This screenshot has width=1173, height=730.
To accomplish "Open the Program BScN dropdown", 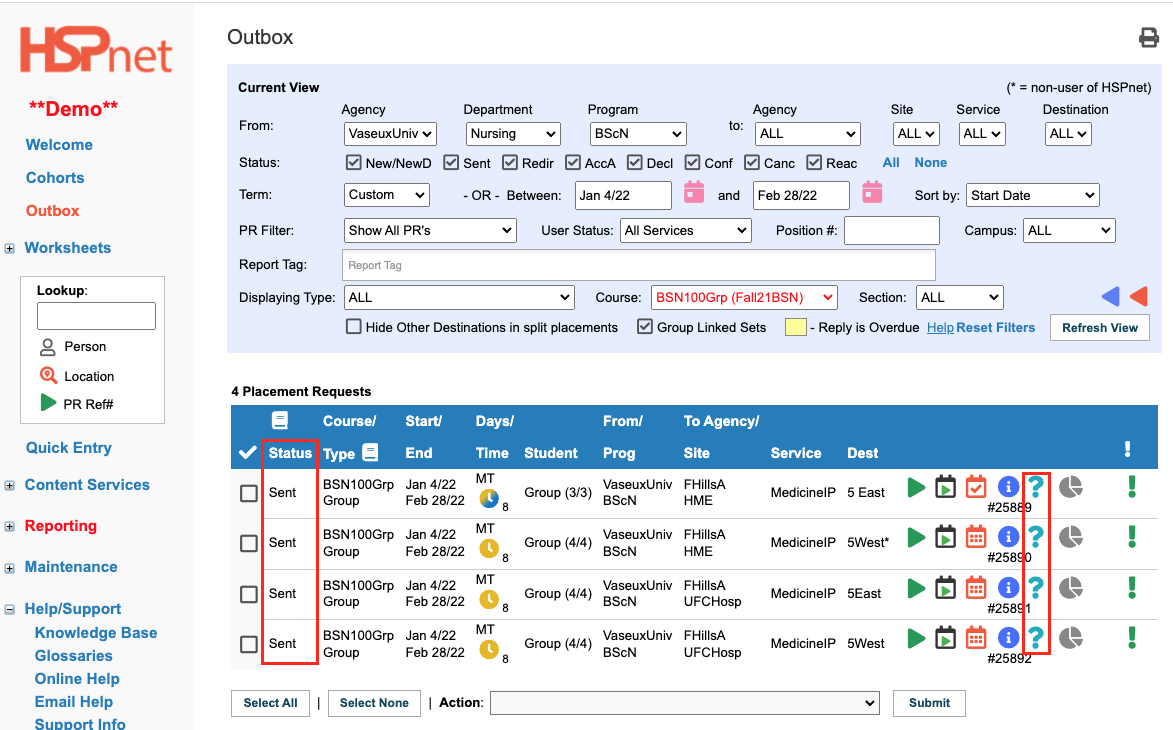I will (x=637, y=134).
